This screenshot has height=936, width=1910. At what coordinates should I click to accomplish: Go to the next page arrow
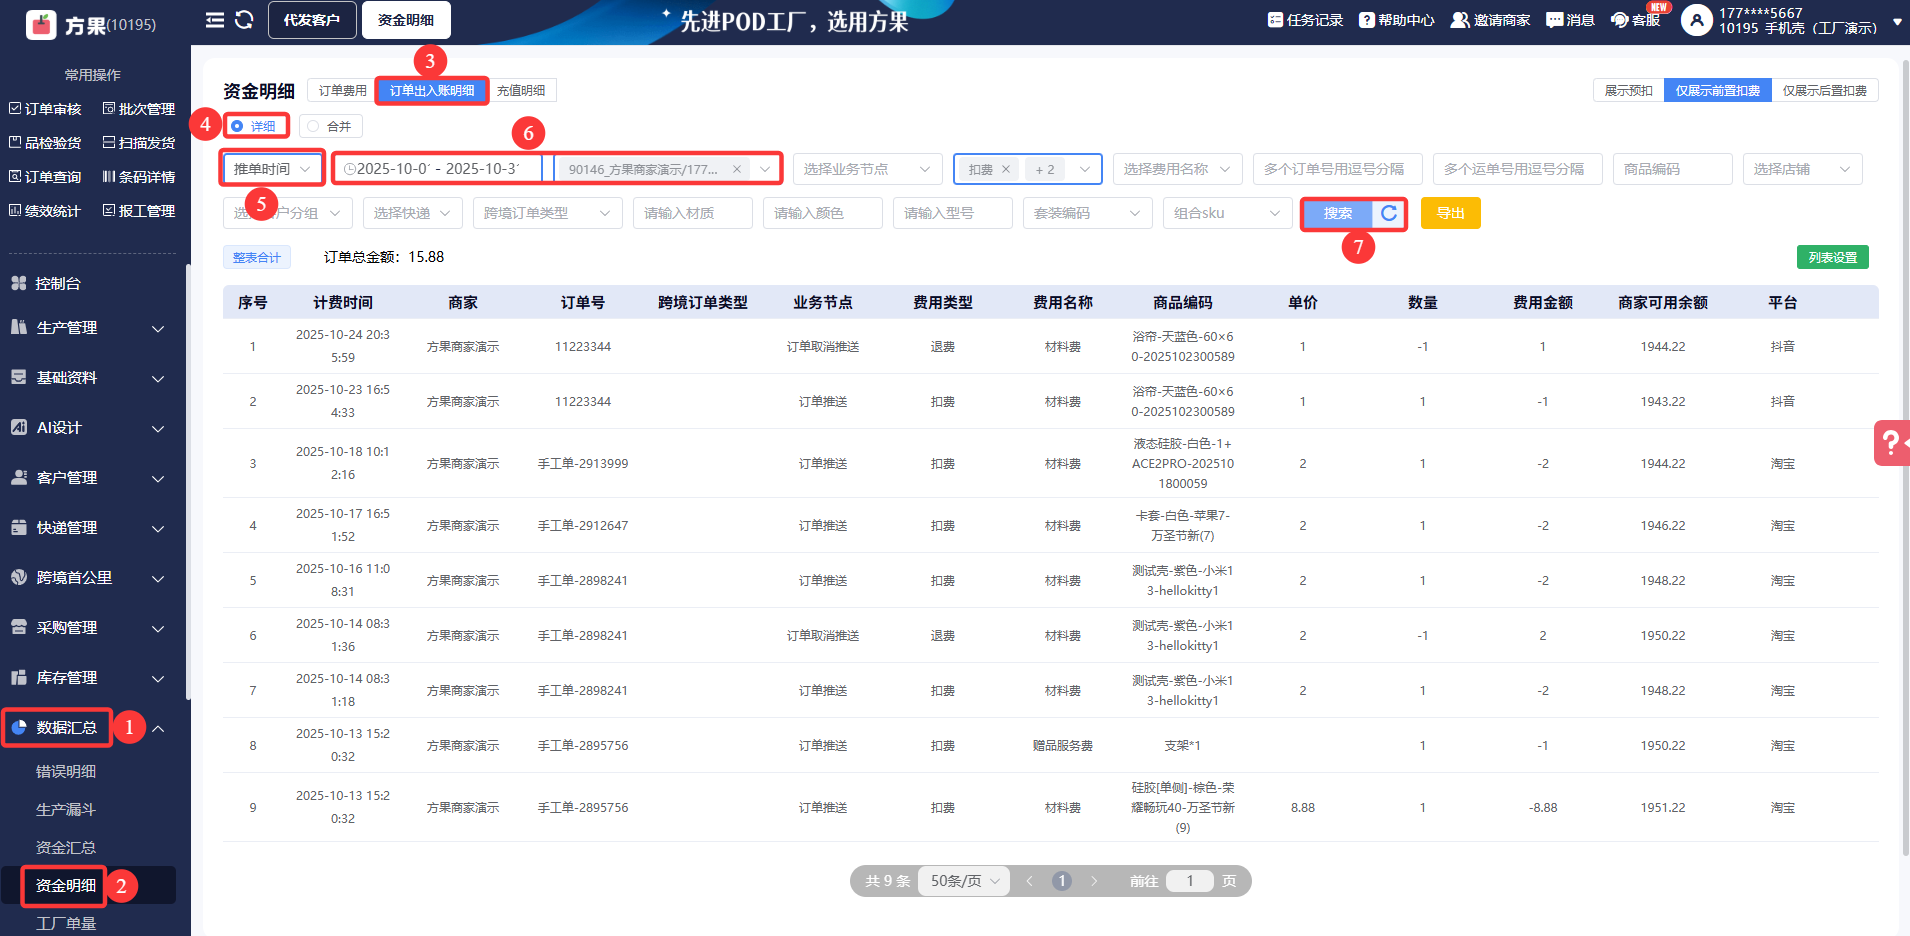1094,881
